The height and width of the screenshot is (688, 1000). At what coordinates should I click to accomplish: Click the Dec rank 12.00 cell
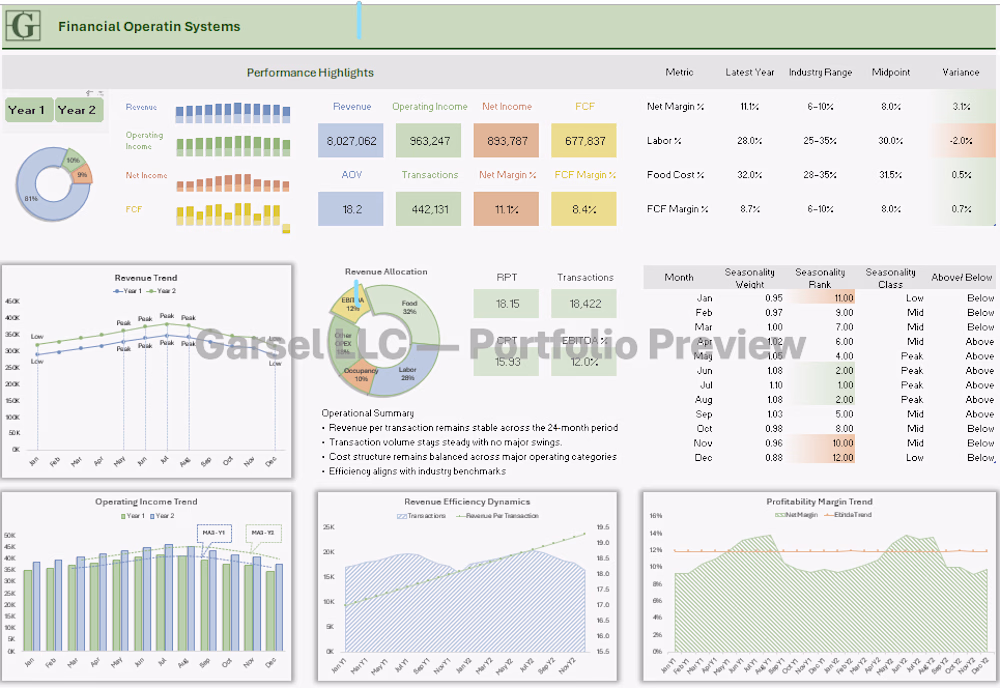click(820, 457)
